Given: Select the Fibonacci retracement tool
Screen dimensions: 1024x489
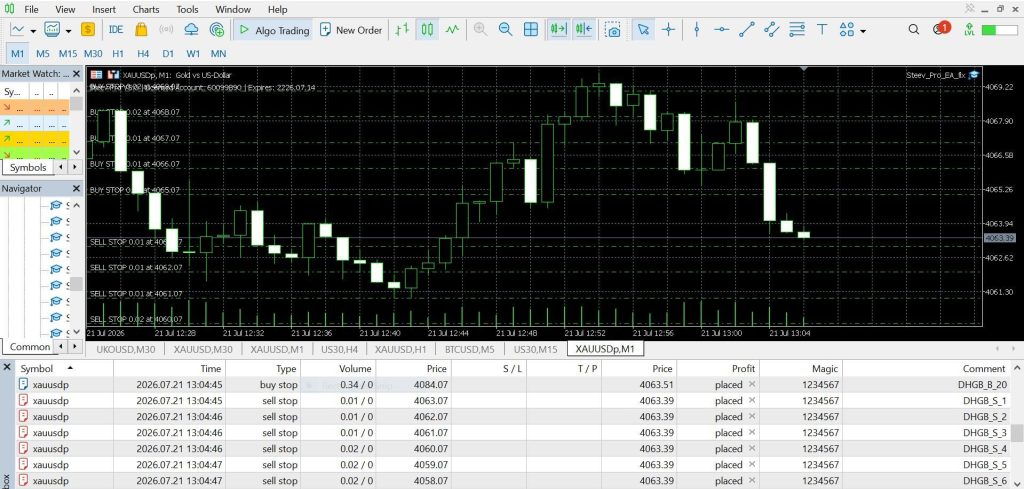Looking at the screenshot, I should 797,29.
